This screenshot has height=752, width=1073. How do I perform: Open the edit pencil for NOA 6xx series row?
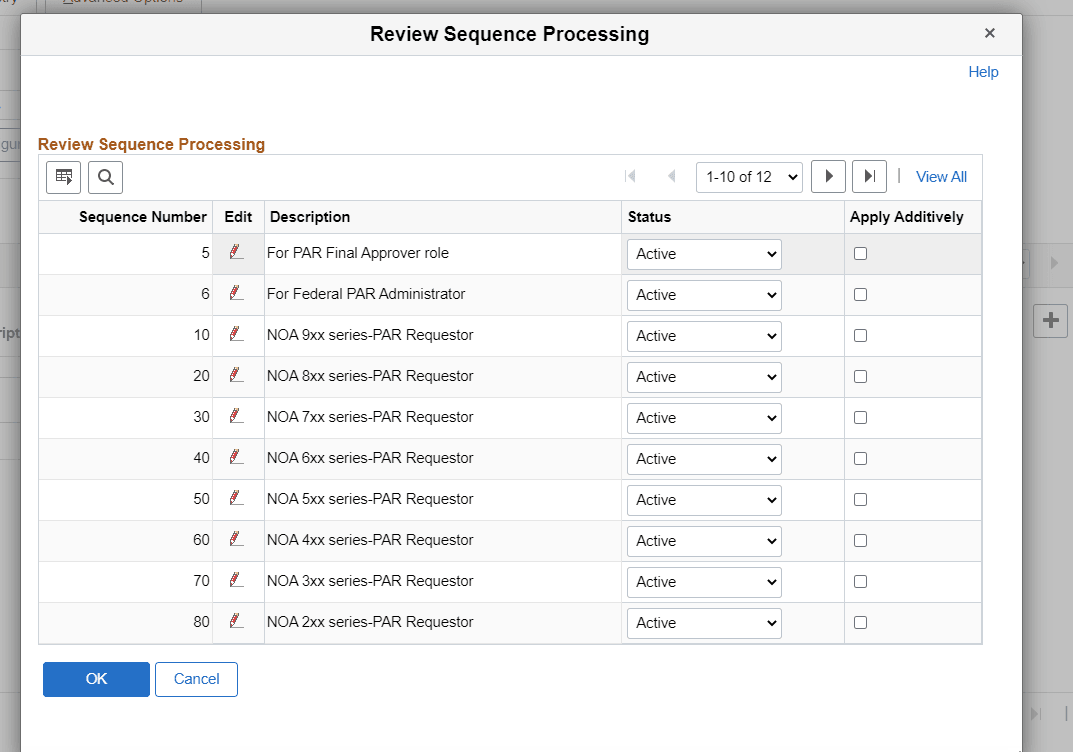[238, 458]
